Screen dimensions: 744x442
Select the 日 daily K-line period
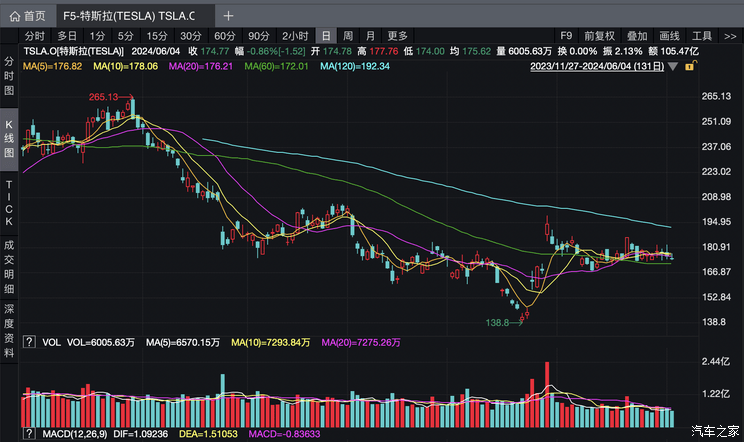point(326,36)
